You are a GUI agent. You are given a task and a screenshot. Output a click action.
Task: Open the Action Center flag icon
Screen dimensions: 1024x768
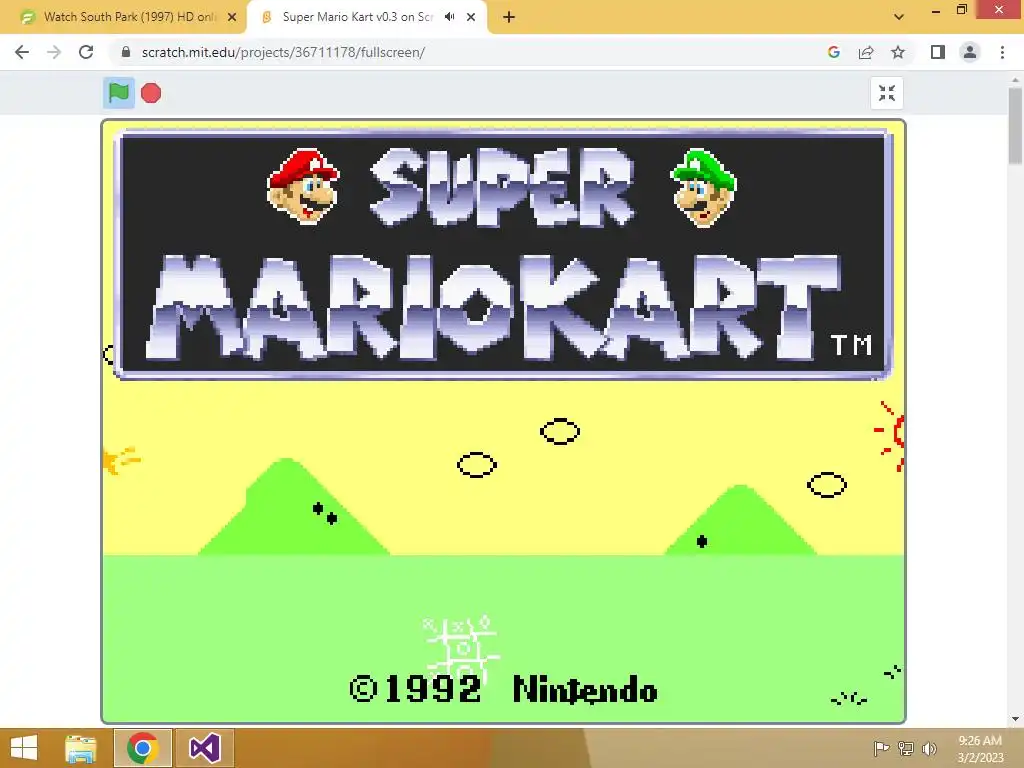[x=881, y=748]
